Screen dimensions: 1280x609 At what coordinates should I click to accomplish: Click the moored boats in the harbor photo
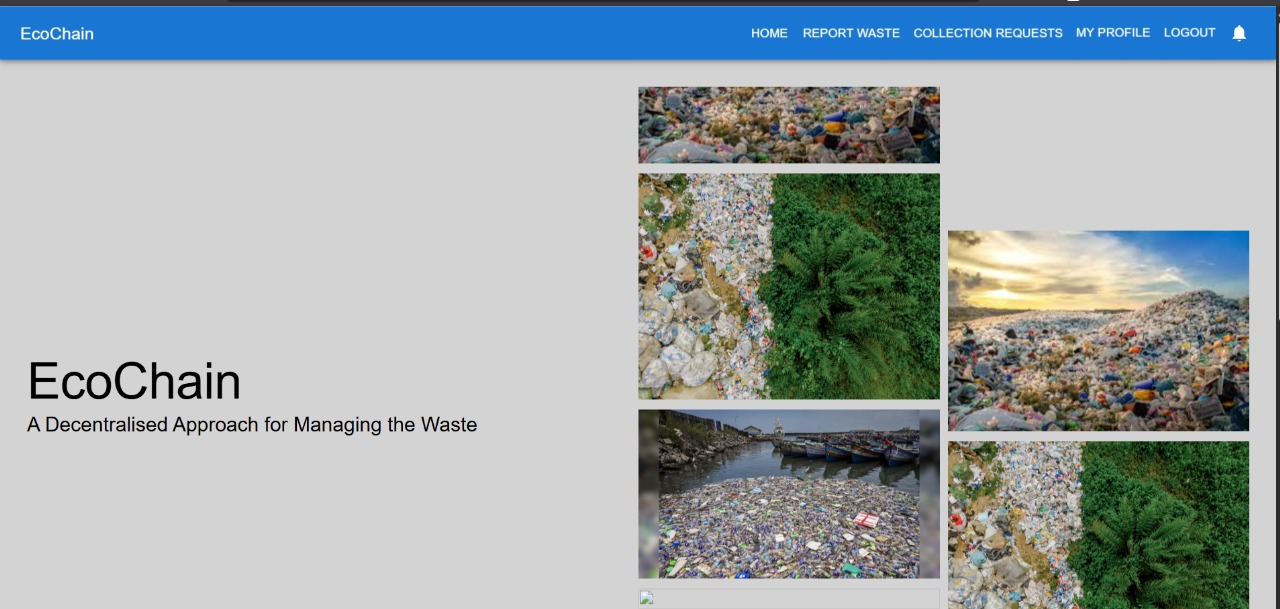pyautogui.click(x=848, y=451)
